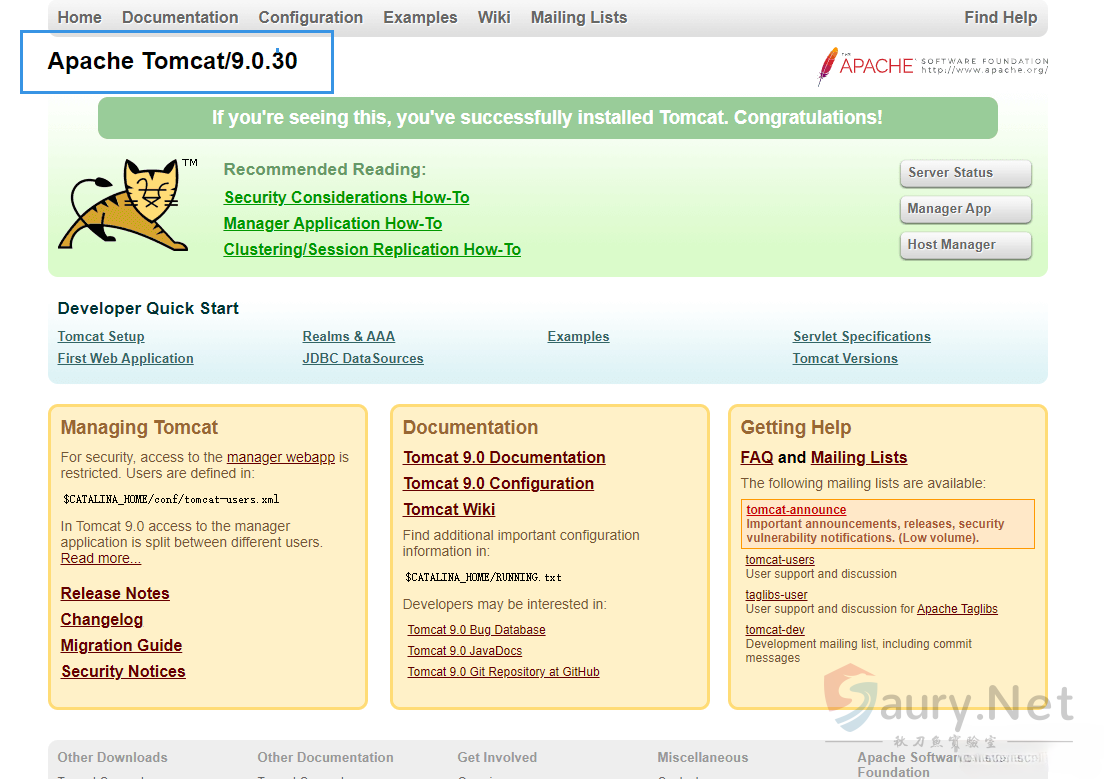The height and width of the screenshot is (779, 1104).
Task: Click the Apache Tomcat/9.0.30 version heading
Action: point(172,61)
